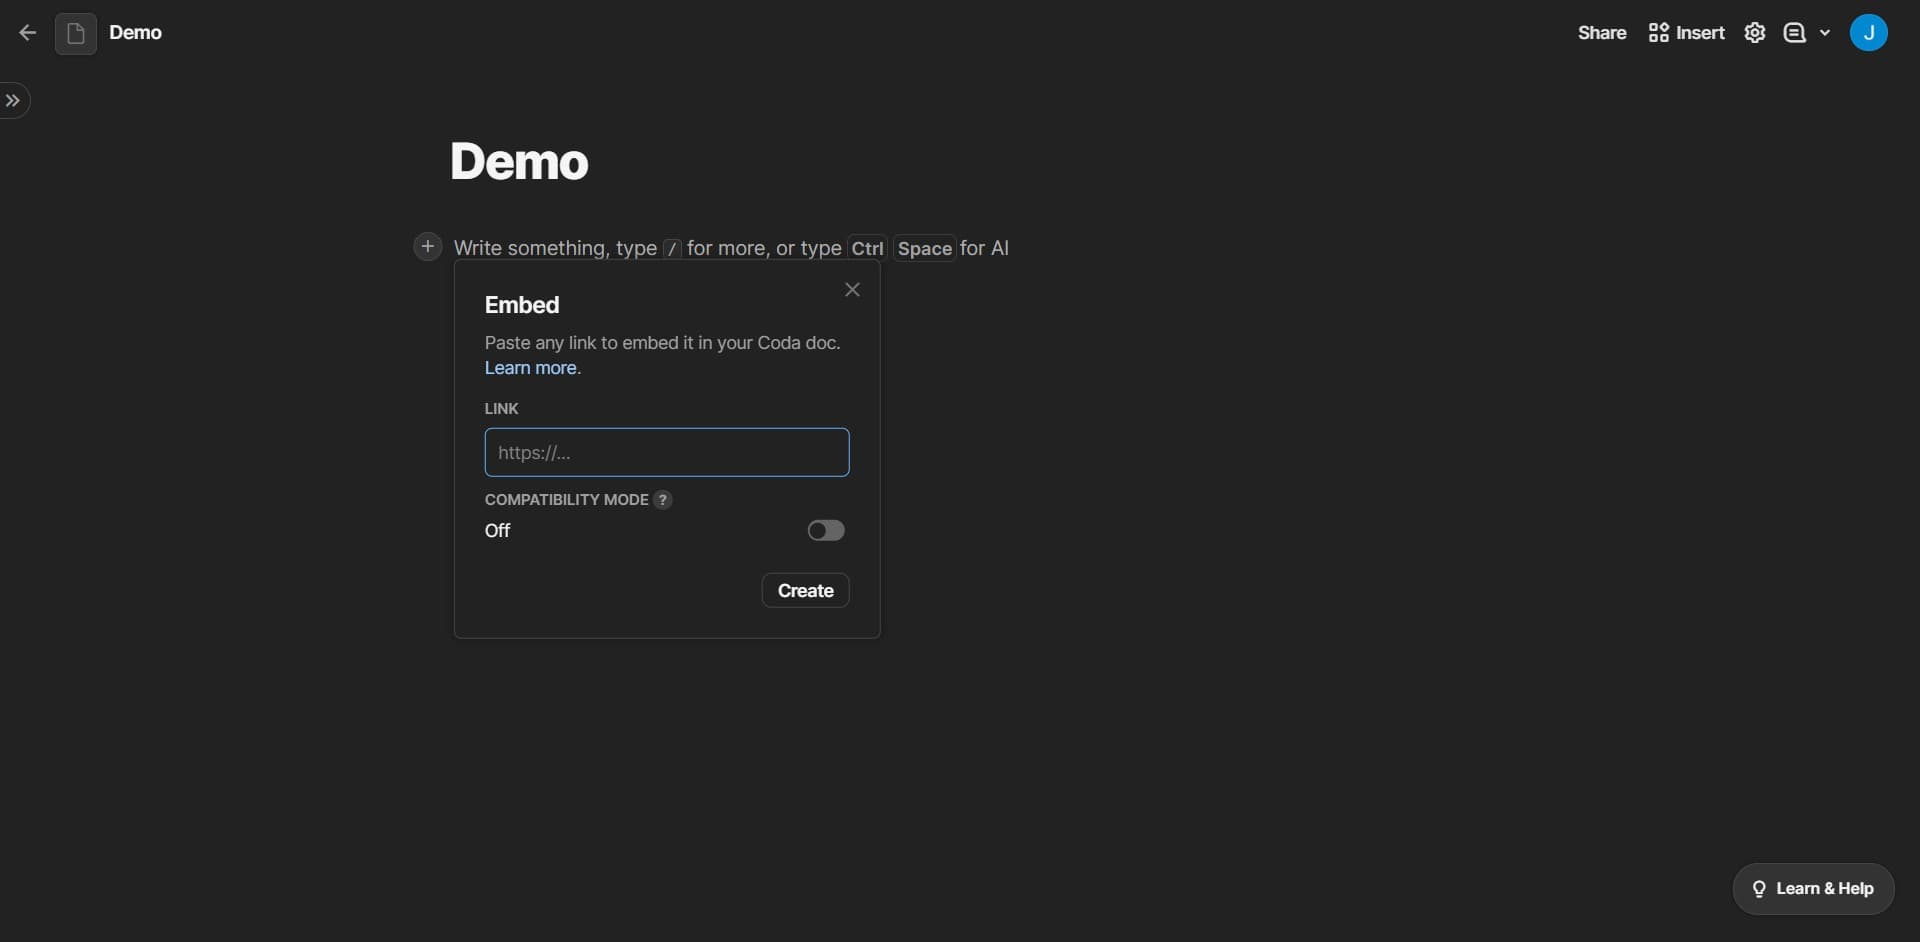This screenshot has width=1920, height=942.
Task: Click the LINK input field
Action: pyautogui.click(x=666, y=452)
